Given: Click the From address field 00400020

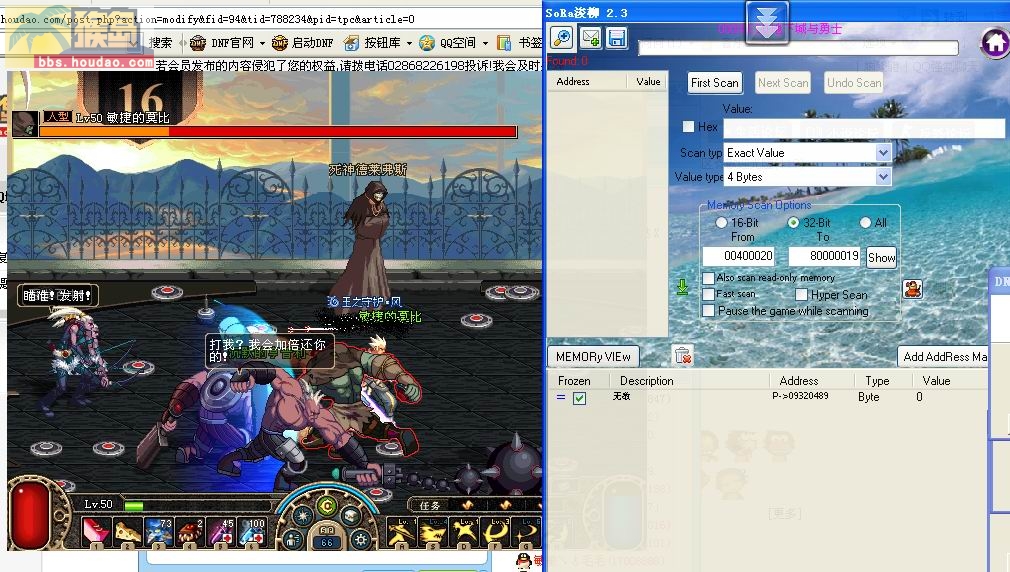Looking at the screenshot, I should pos(739,256).
